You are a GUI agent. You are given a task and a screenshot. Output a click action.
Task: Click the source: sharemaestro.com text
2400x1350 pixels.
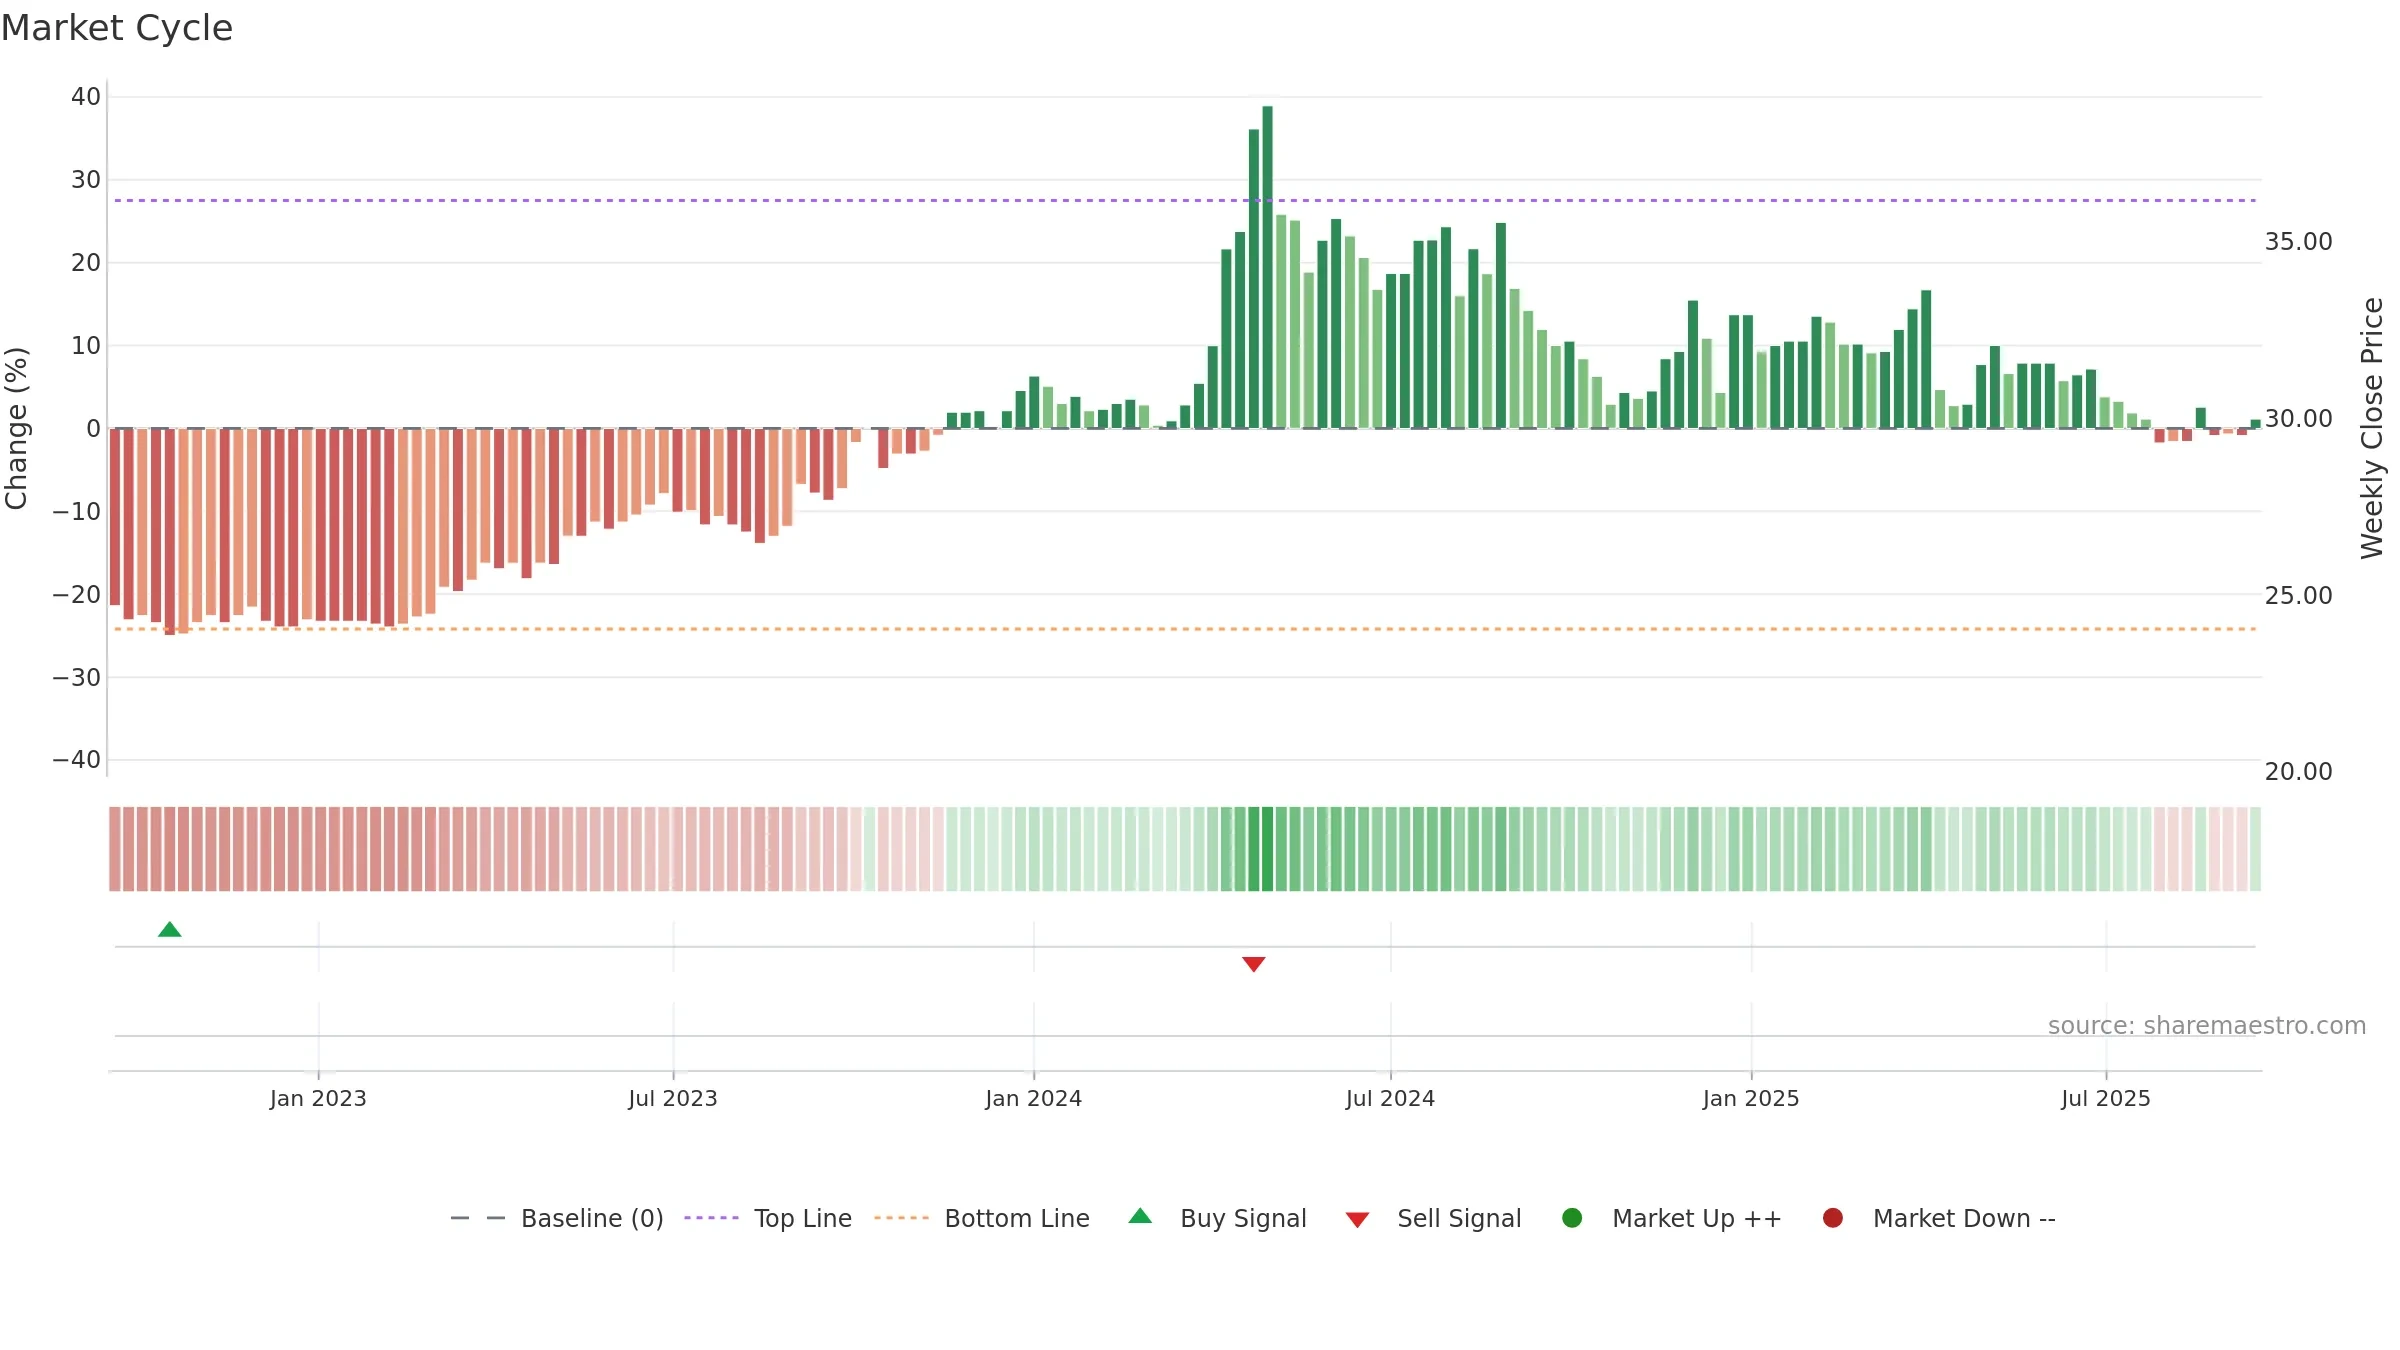tap(2207, 1026)
